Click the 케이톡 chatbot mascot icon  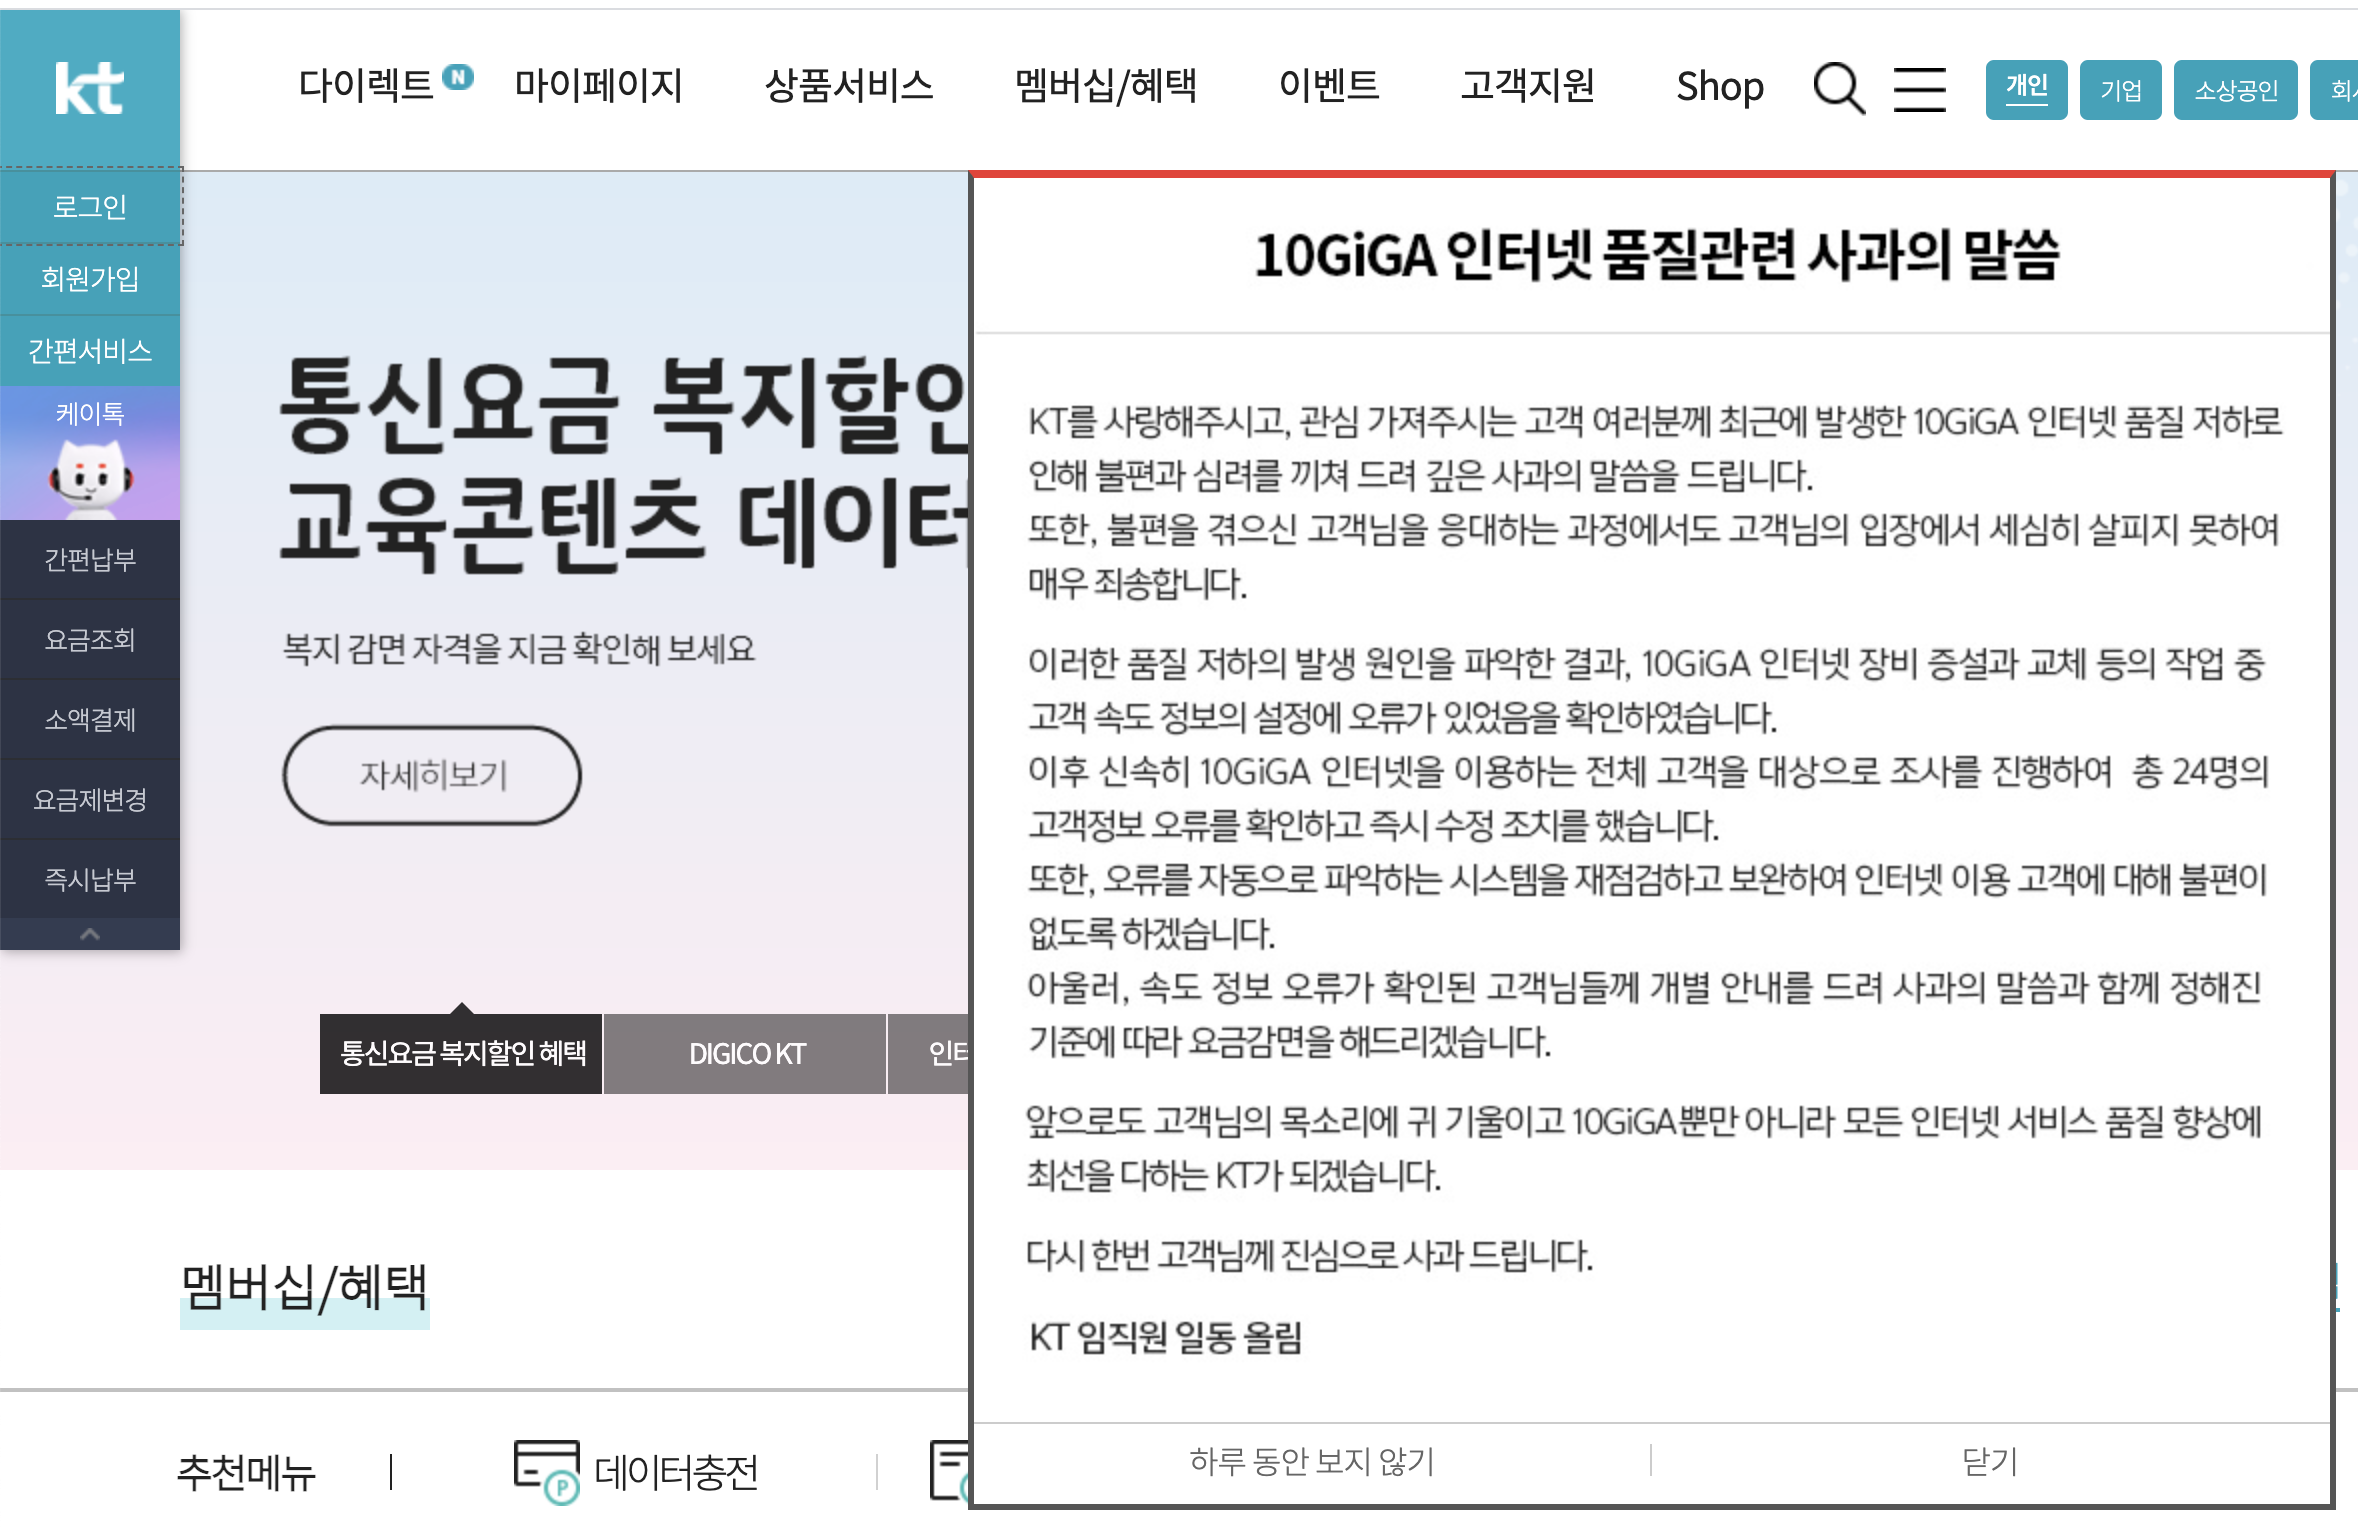(90, 478)
